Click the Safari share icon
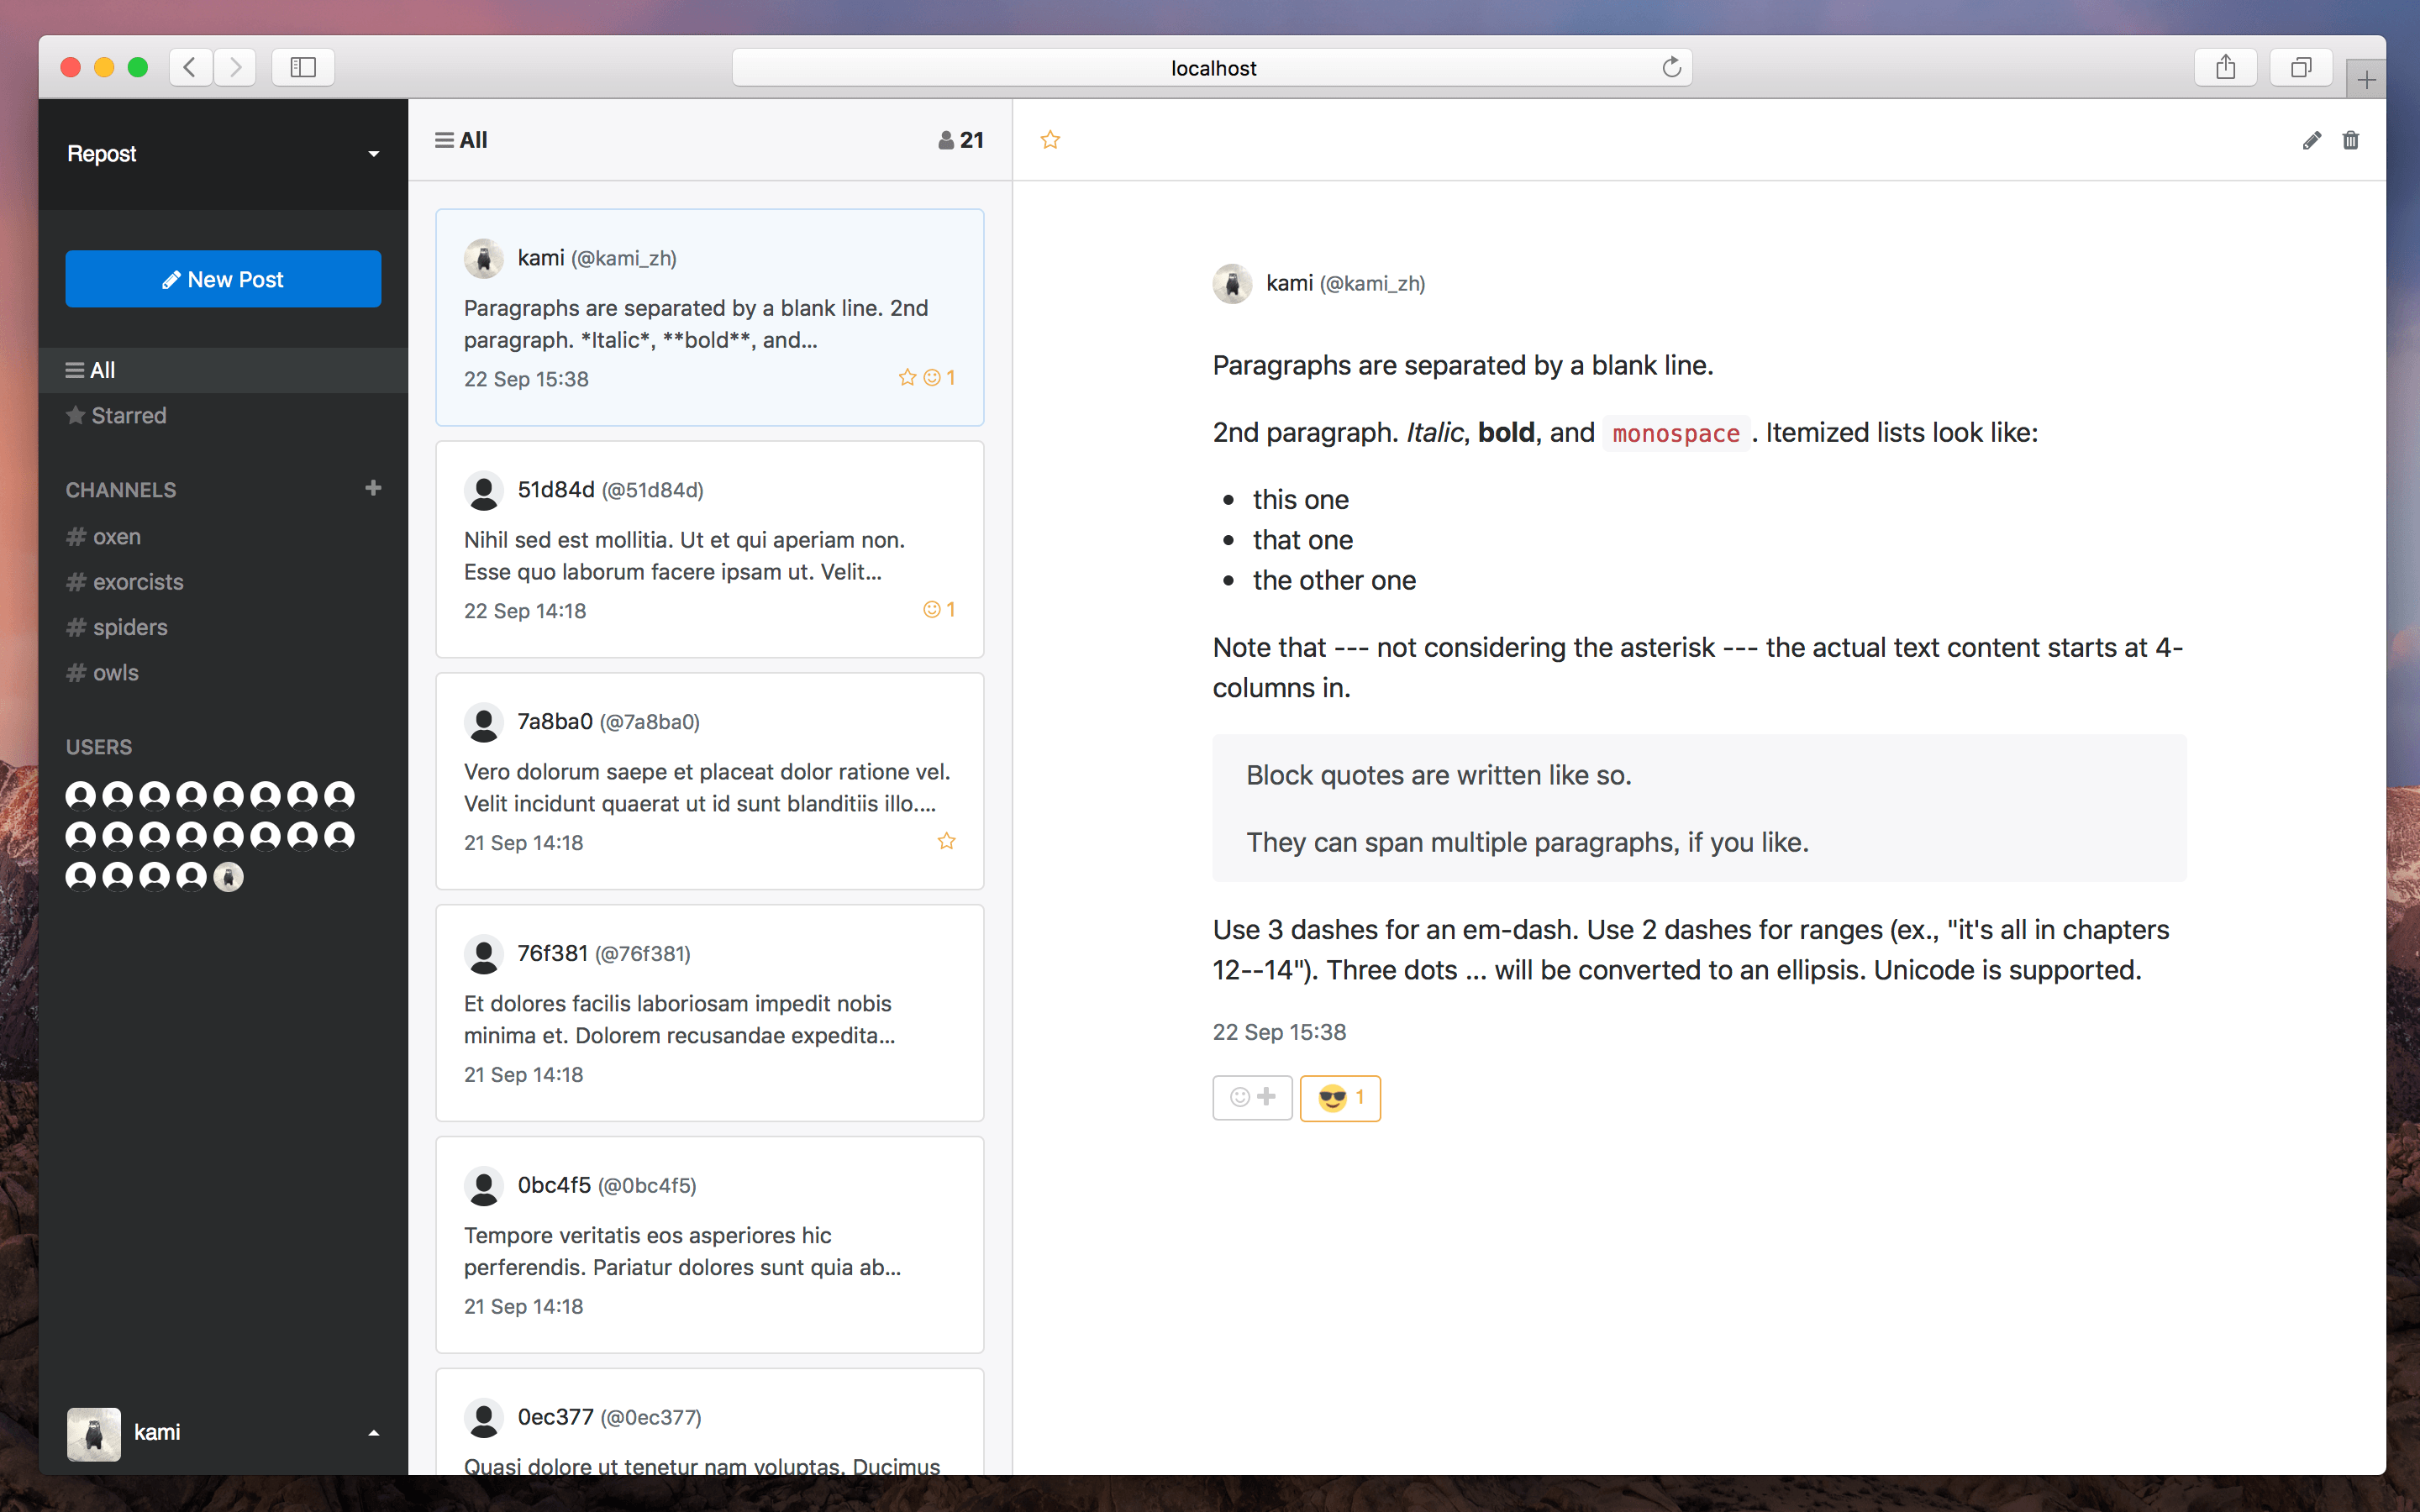 pyautogui.click(x=2225, y=67)
